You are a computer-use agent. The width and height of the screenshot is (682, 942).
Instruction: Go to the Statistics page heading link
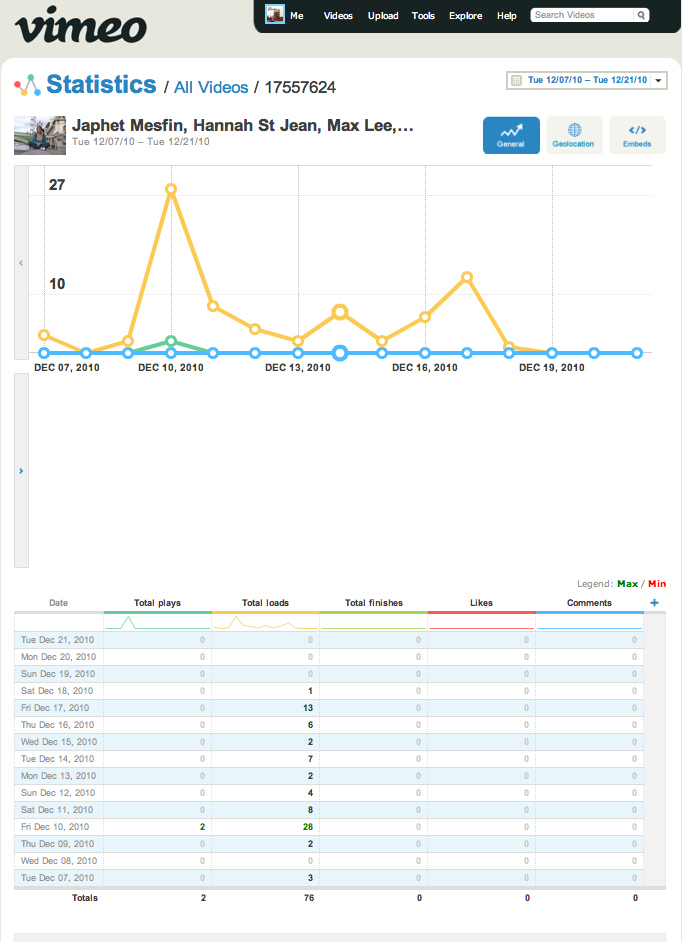pos(101,85)
